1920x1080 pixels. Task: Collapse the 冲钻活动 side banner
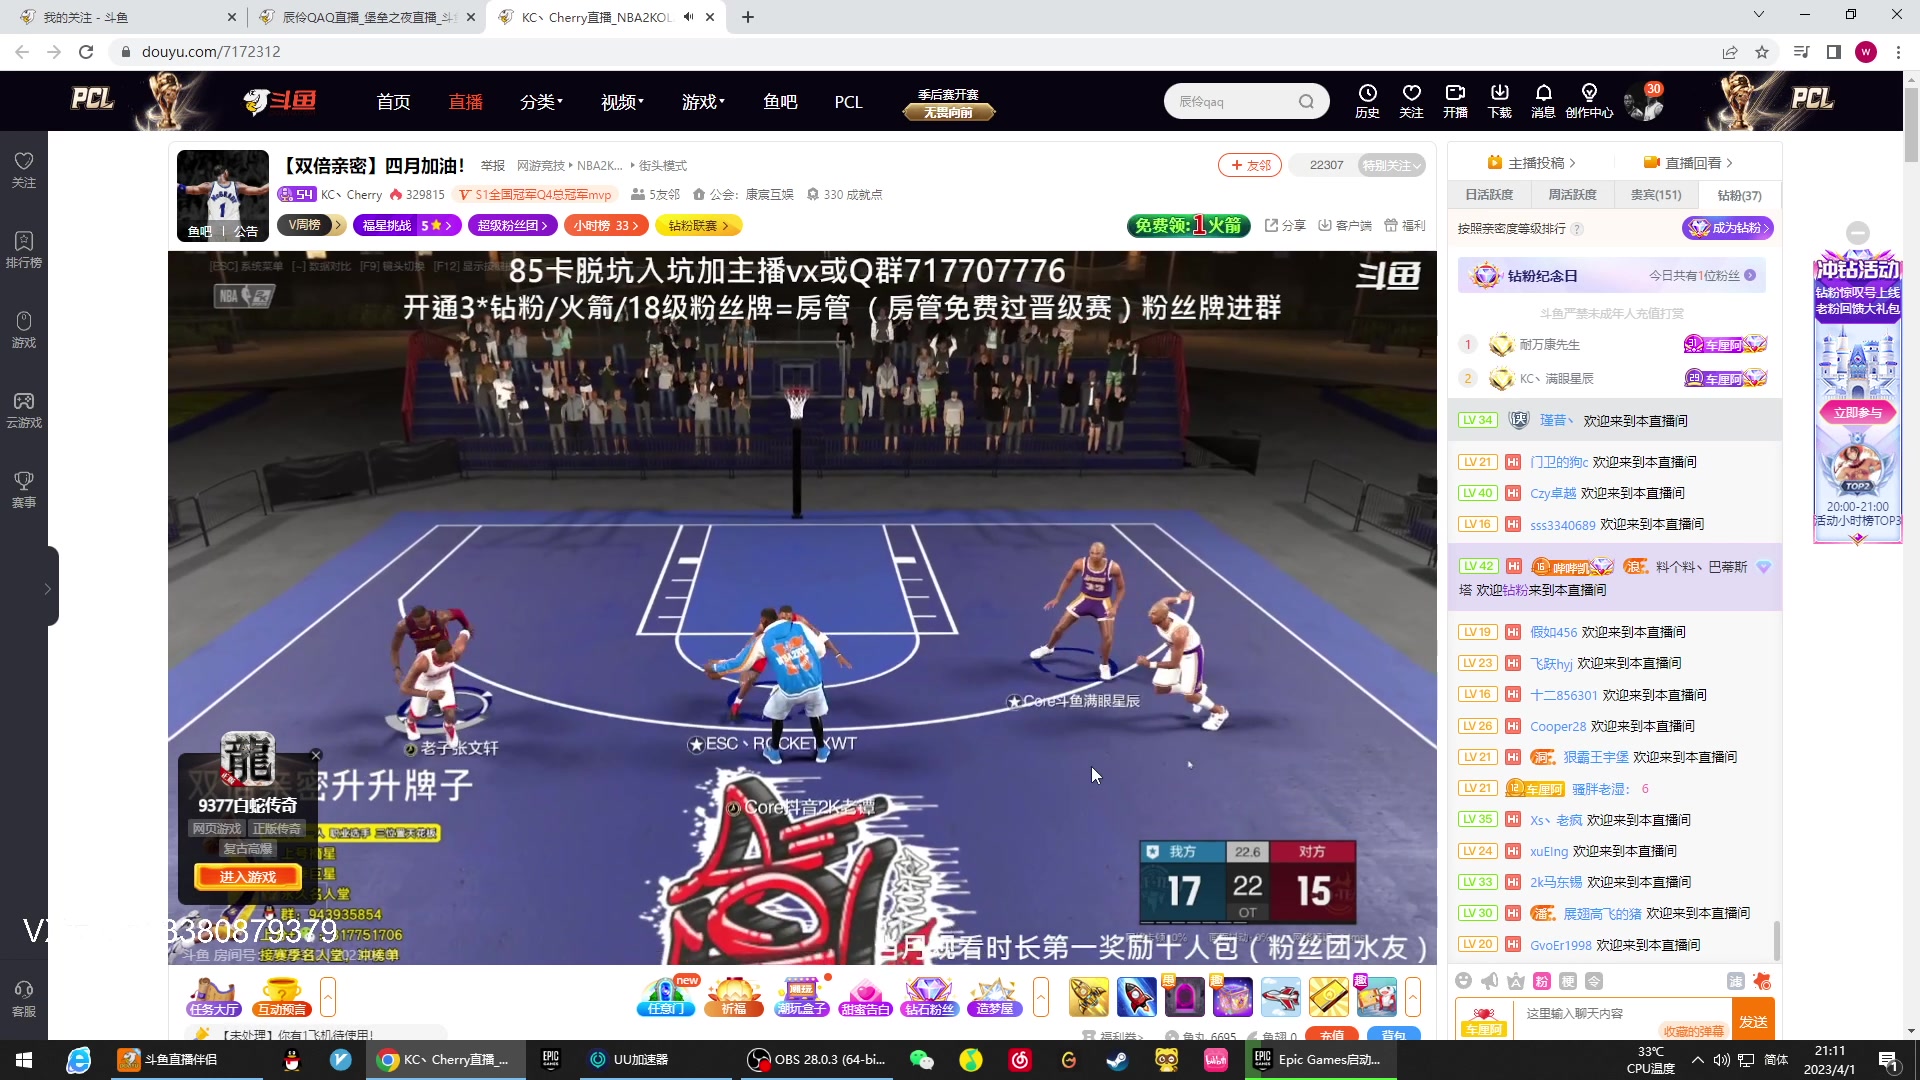coord(1858,233)
